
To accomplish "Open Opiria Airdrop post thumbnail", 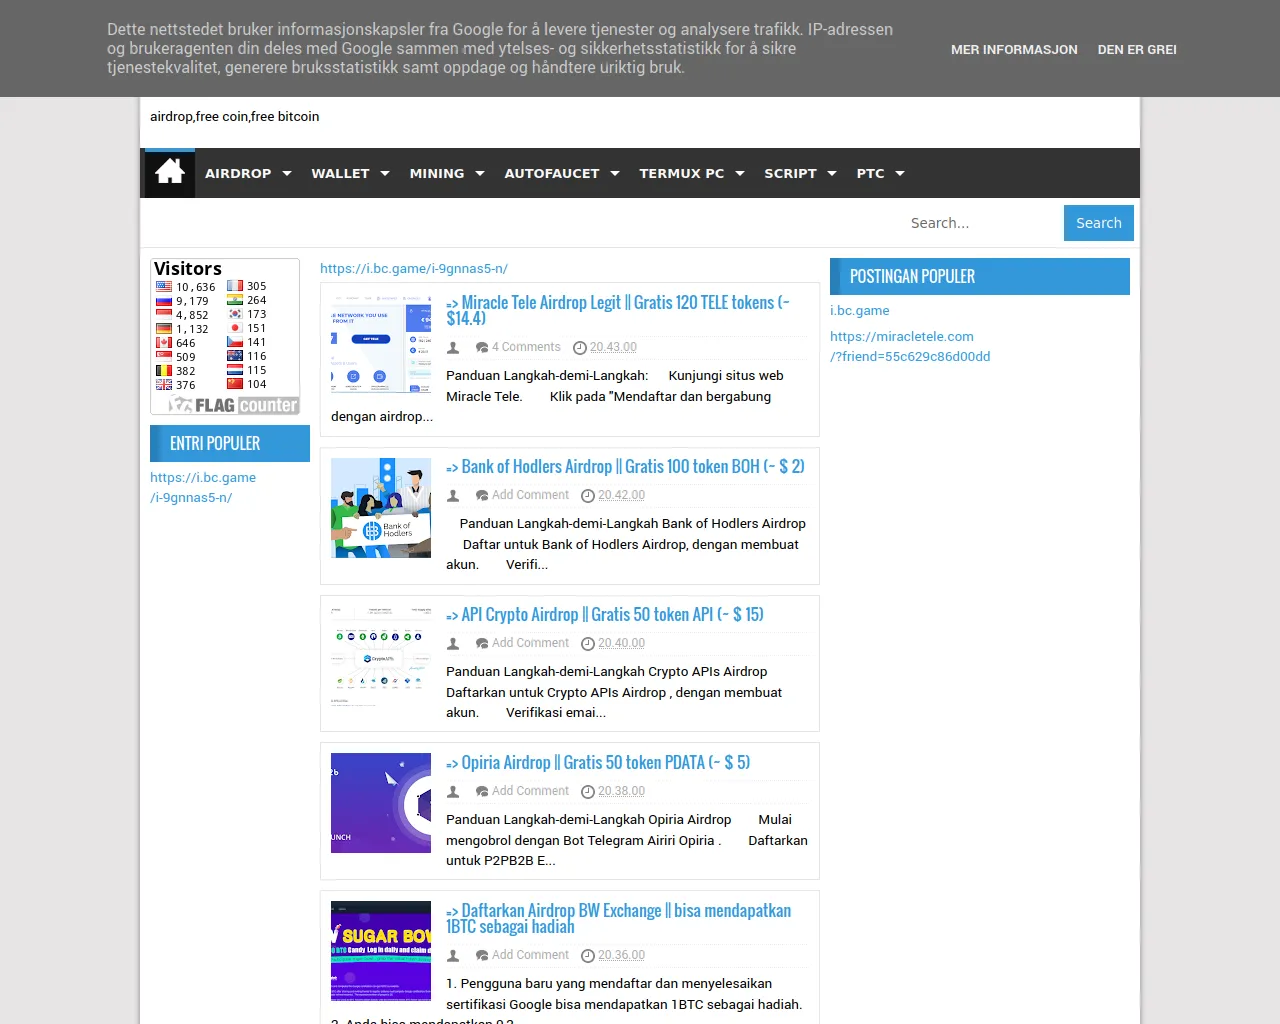I will click(x=381, y=803).
